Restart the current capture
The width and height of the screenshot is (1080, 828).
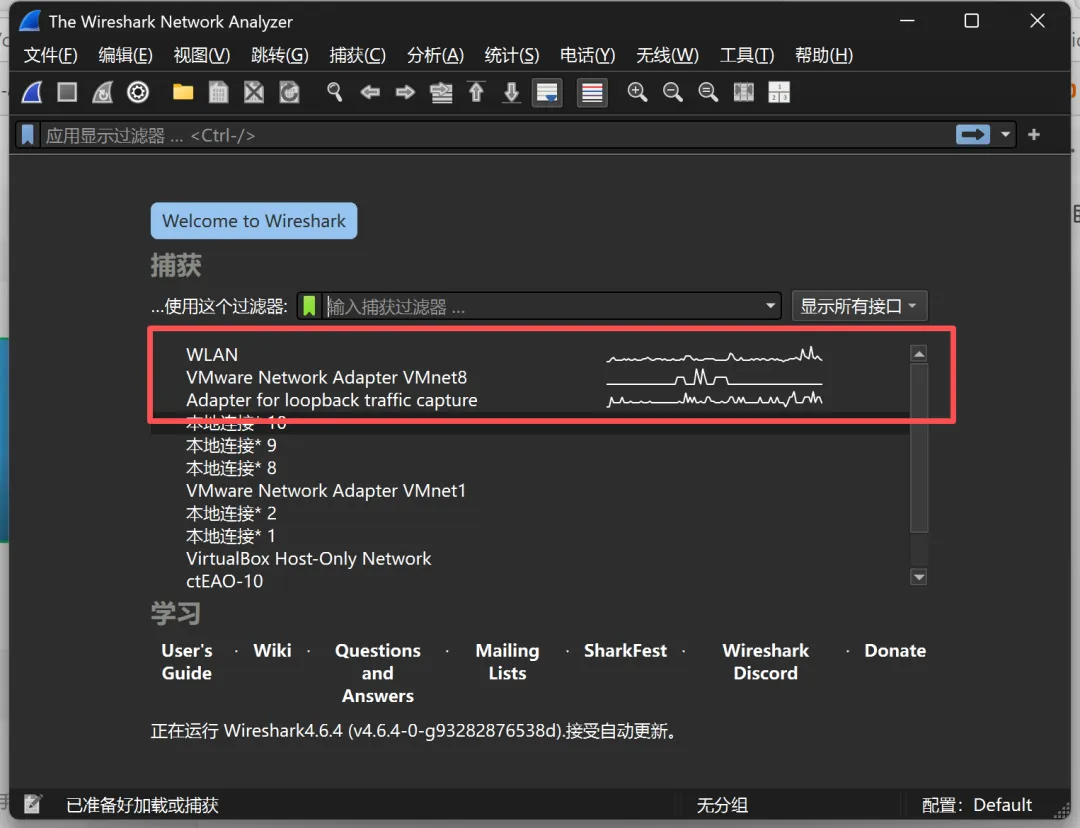(103, 92)
